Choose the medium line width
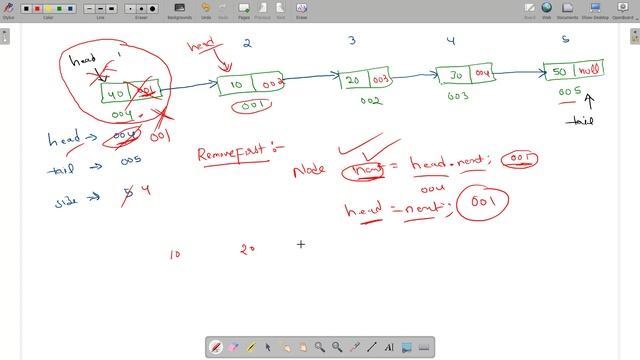The image size is (640, 360). pos(100,9)
